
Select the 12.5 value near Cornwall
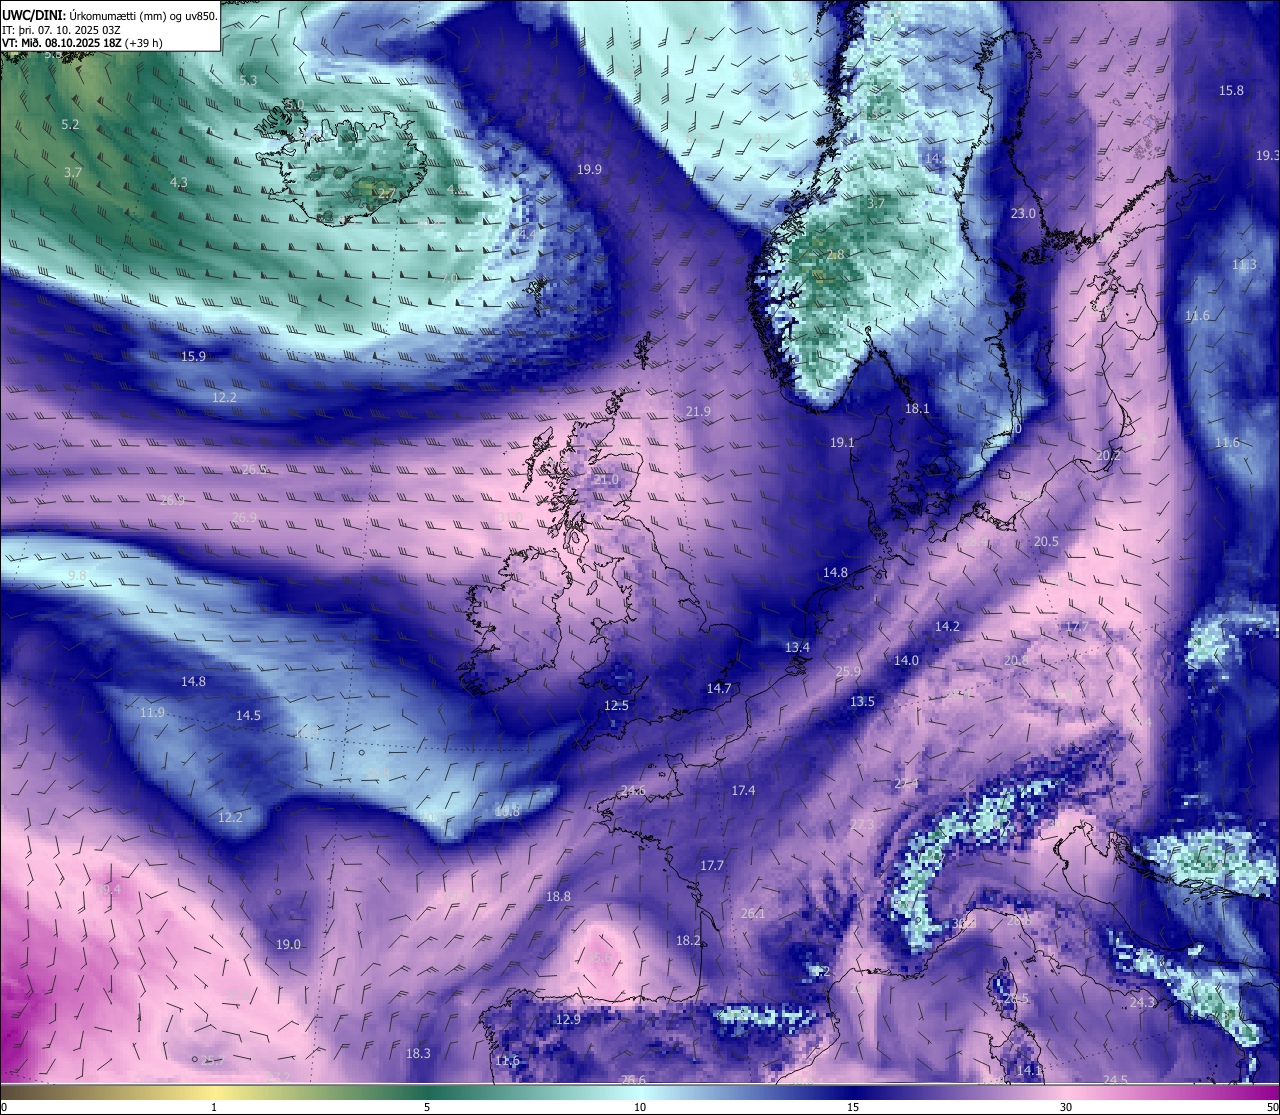click(616, 706)
